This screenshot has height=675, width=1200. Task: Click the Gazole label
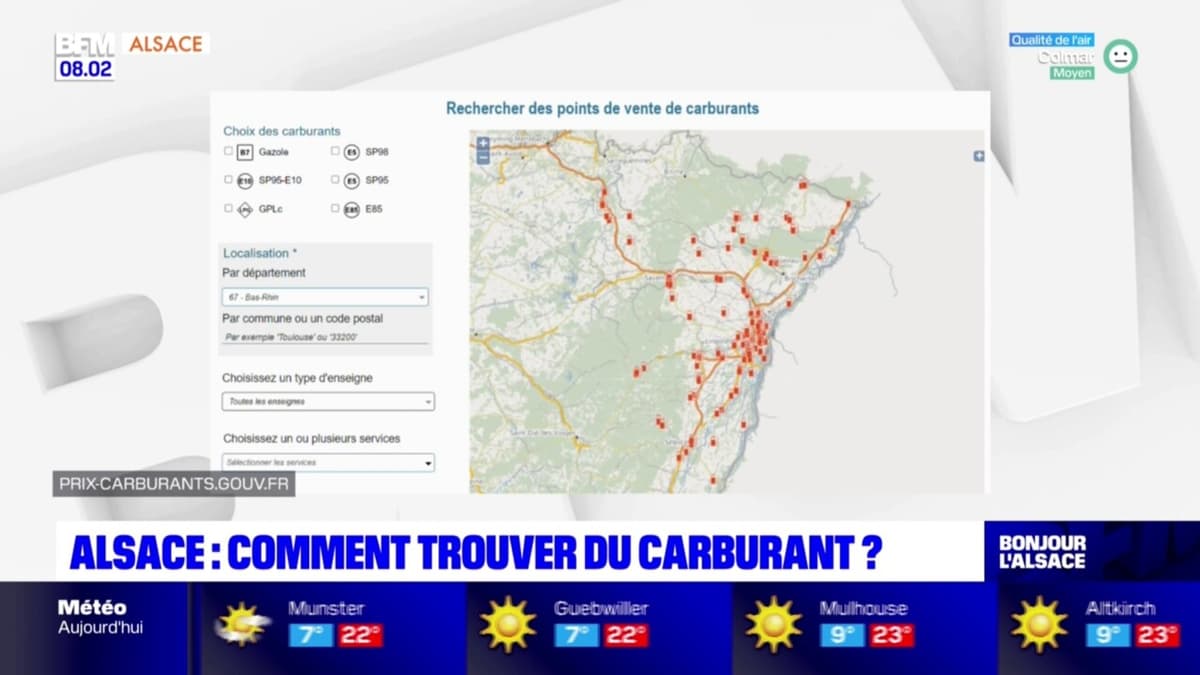click(x=274, y=152)
